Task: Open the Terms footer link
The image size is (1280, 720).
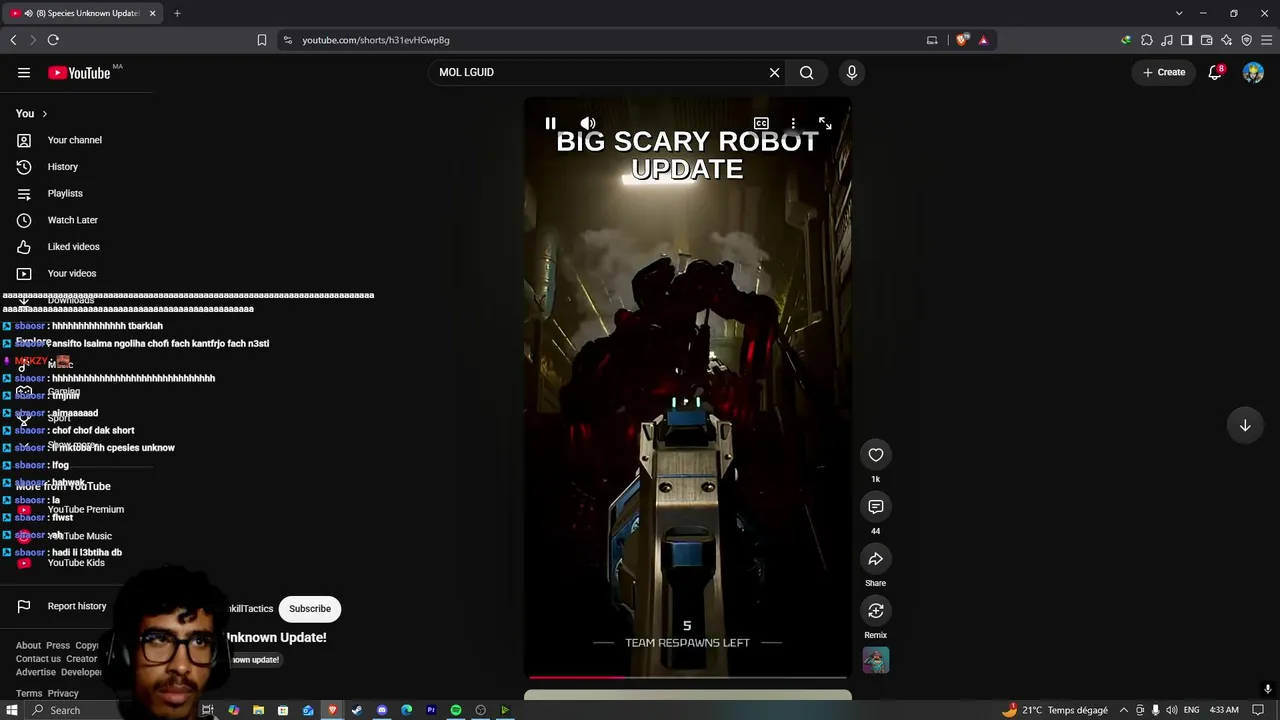Action: (29, 693)
